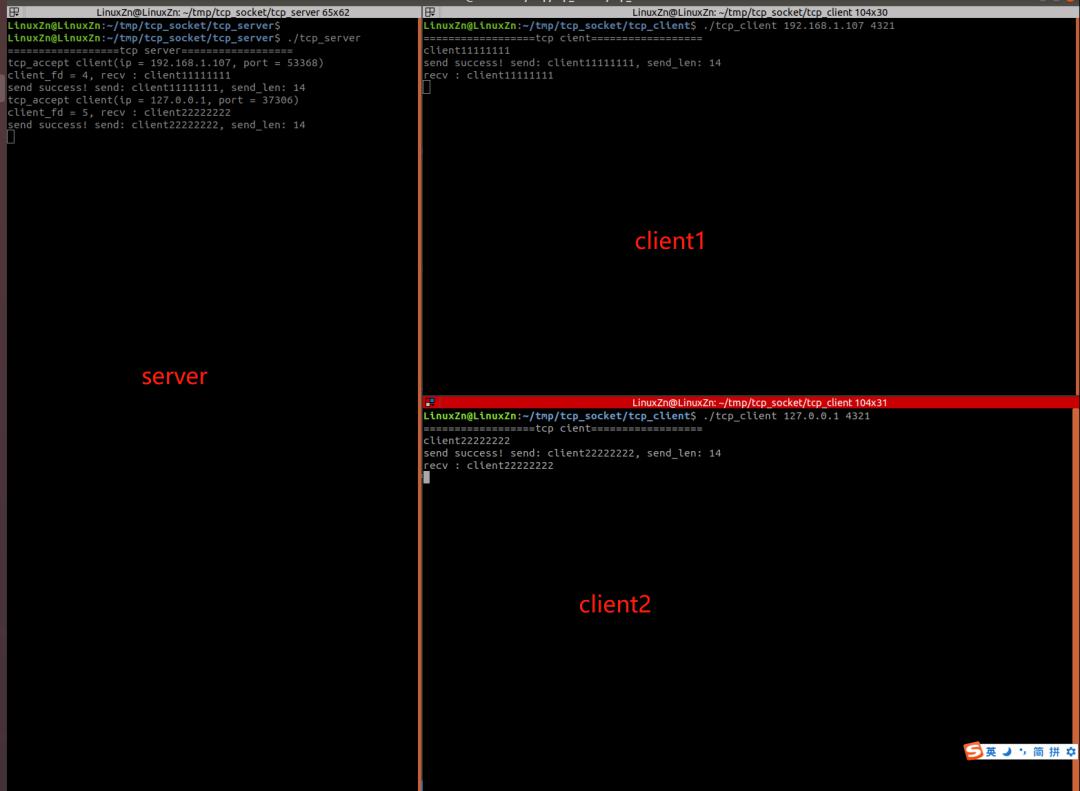Click the empty first prompt line in server pane
Image resolution: width=1080 pixels, height=791 pixels.
coord(144,25)
